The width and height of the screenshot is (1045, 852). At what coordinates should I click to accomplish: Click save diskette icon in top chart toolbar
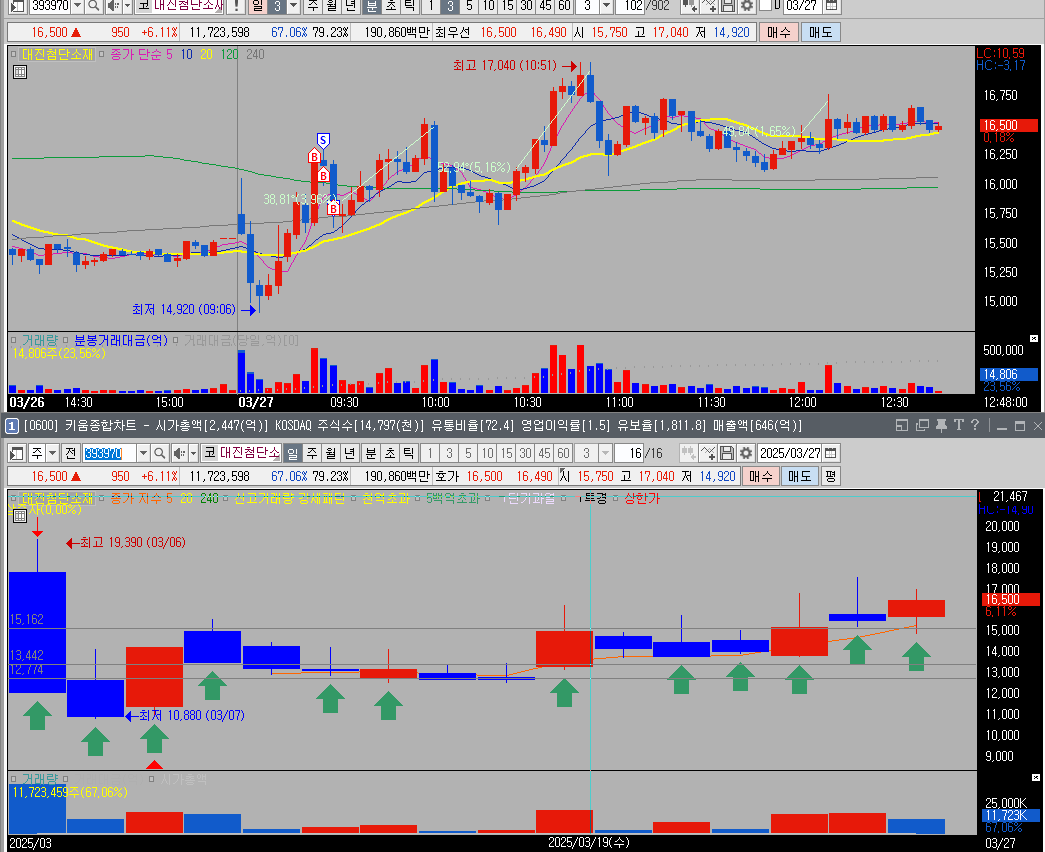728,6
